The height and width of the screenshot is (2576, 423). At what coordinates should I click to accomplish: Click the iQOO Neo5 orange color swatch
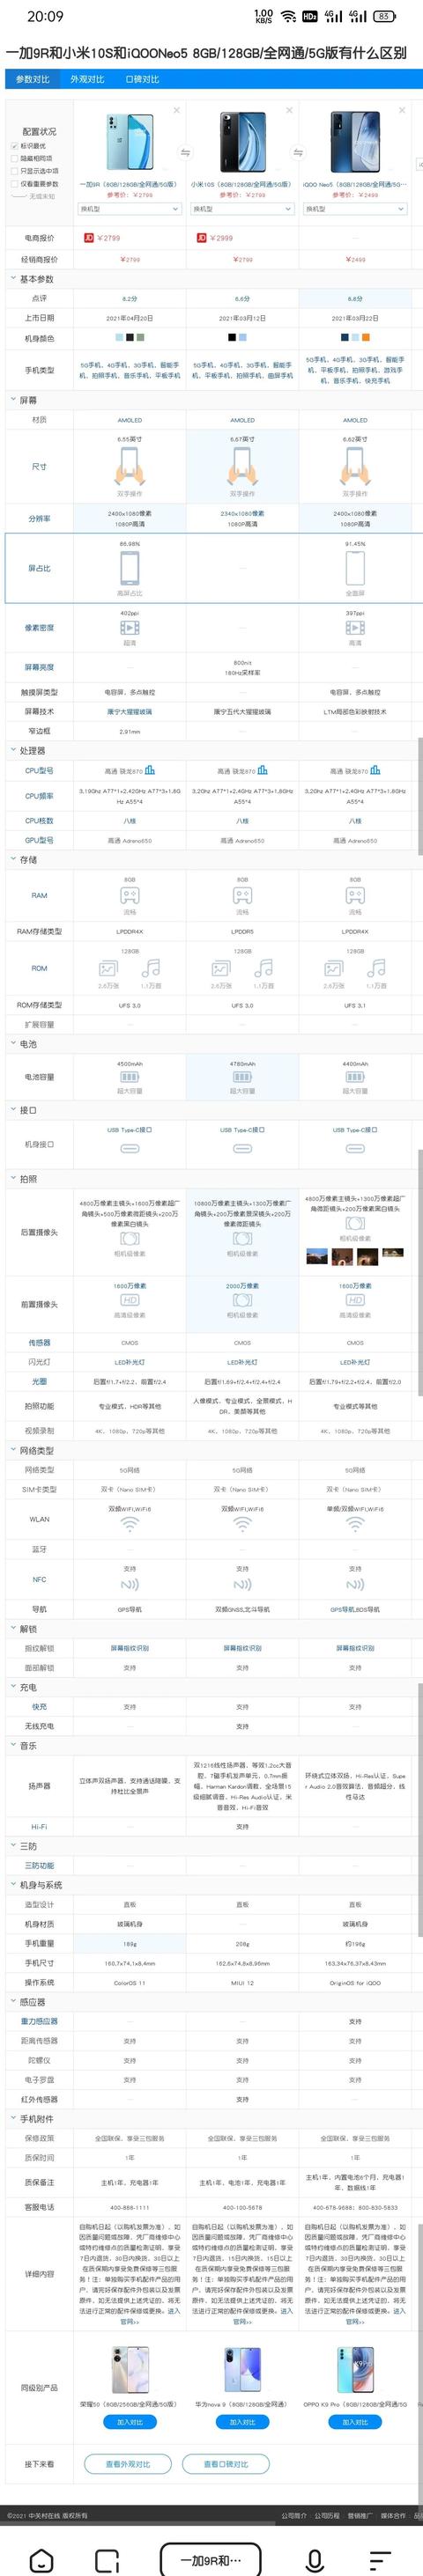click(x=367, y=338)
